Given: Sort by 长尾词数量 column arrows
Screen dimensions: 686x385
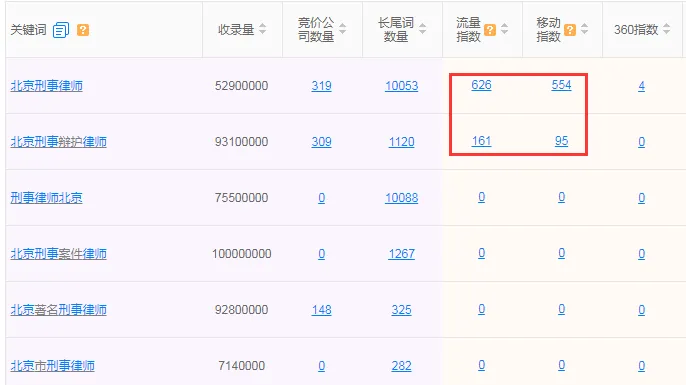Looking at the screenshot, I should click(423, 29).
